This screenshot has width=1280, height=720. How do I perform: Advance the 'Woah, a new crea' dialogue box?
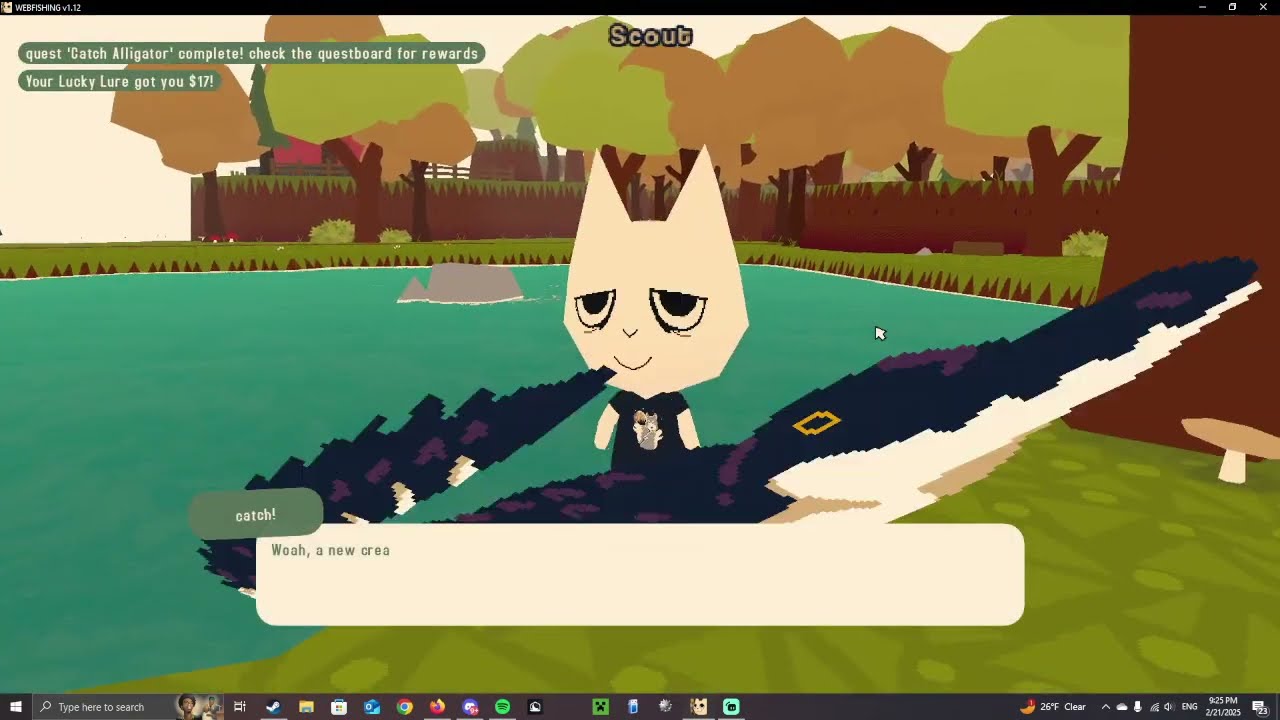(640, 574)
